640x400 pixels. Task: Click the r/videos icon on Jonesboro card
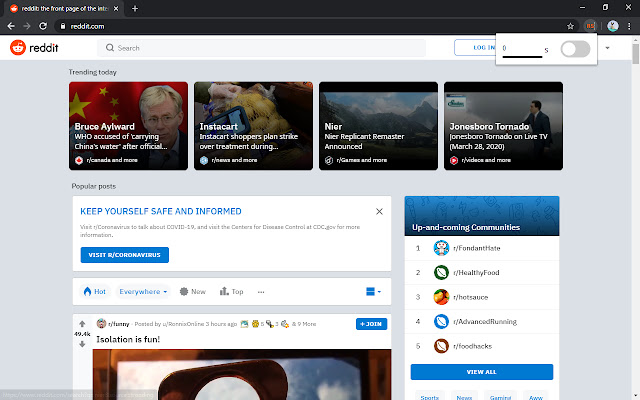pyautogui.click(x=453, y=160)
